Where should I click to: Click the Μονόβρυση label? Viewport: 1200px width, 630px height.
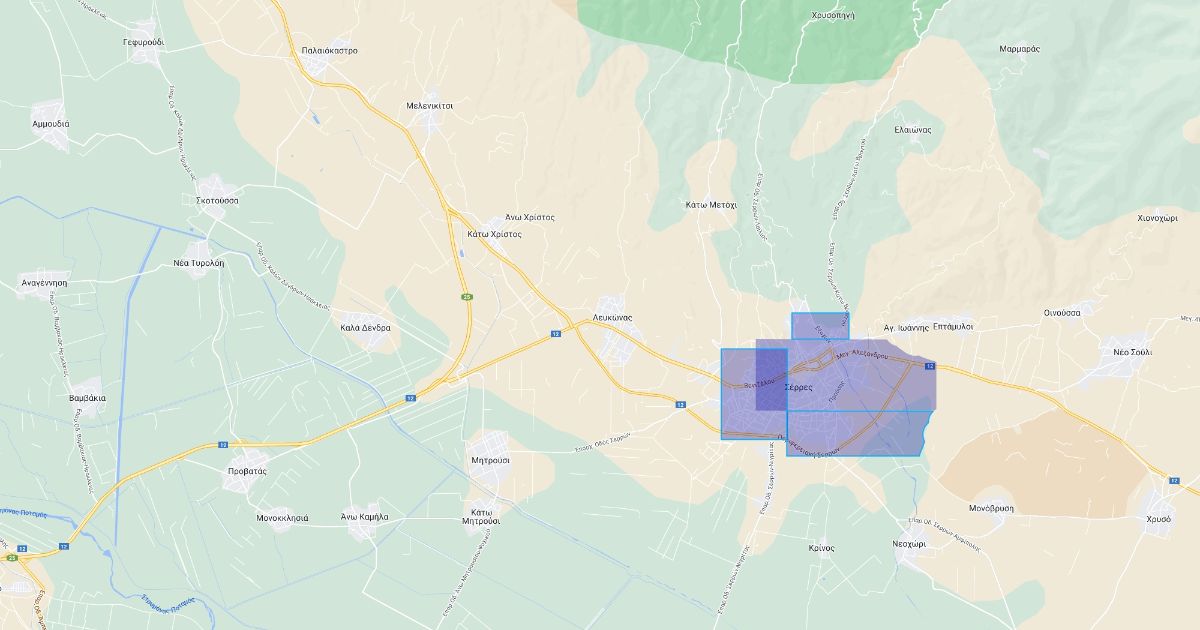point(991,507)
